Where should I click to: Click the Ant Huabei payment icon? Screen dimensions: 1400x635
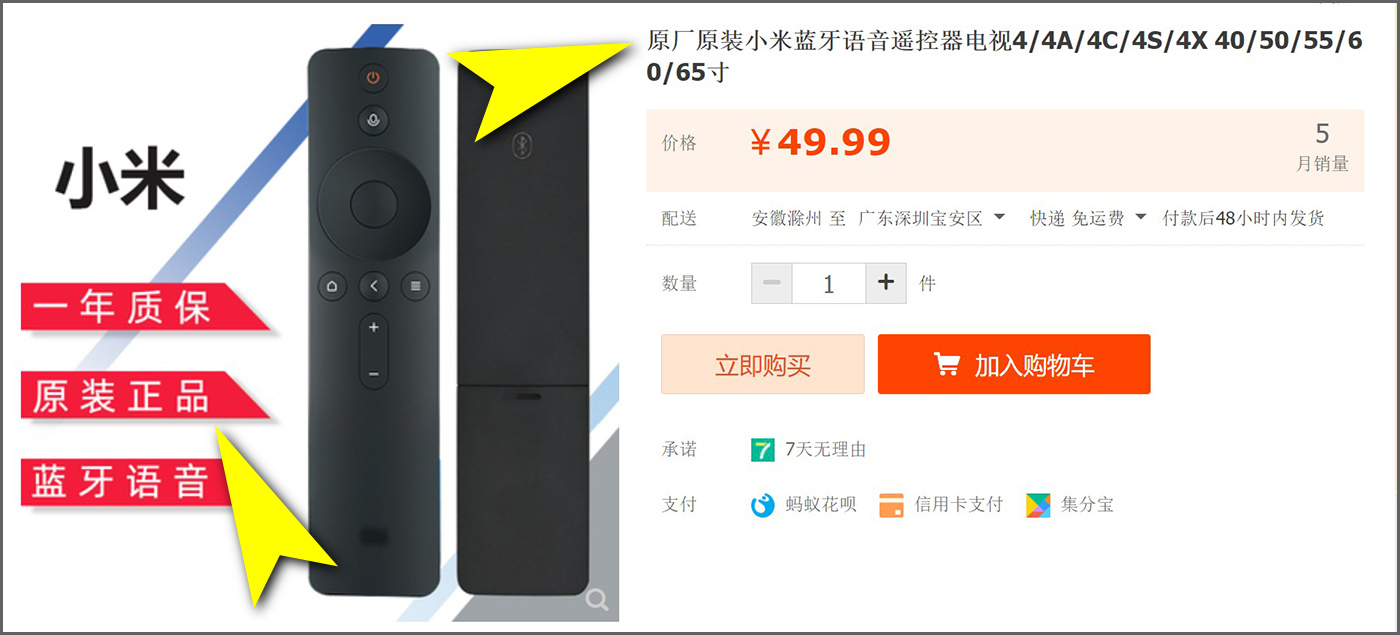coord(763,505)
